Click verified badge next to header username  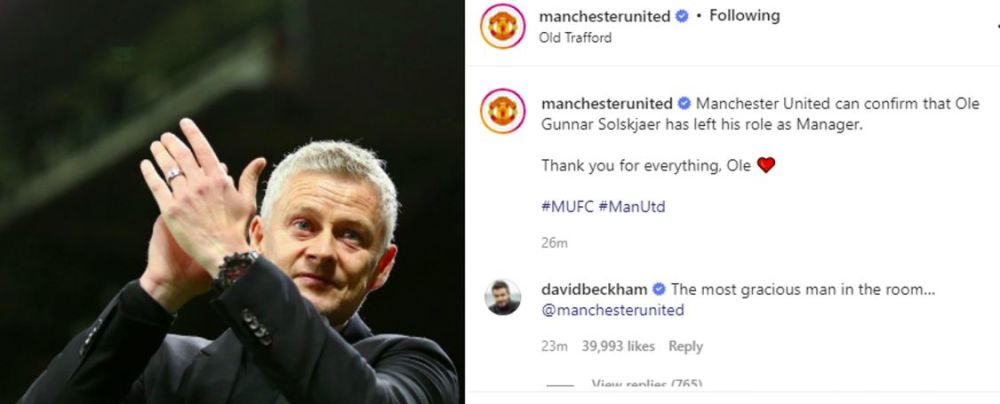point(682,17)
